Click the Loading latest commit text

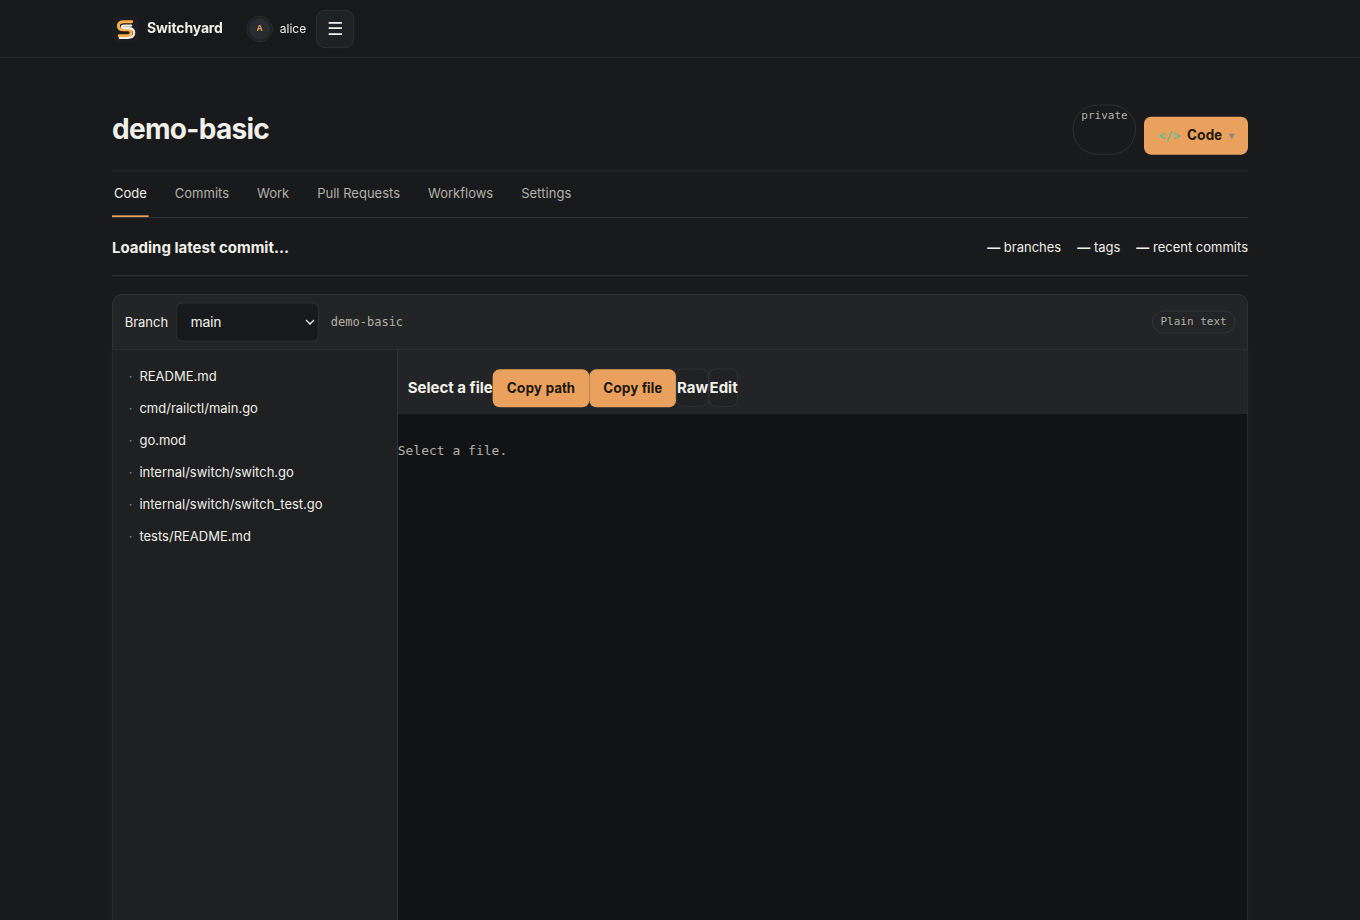[x=200, y=248]
